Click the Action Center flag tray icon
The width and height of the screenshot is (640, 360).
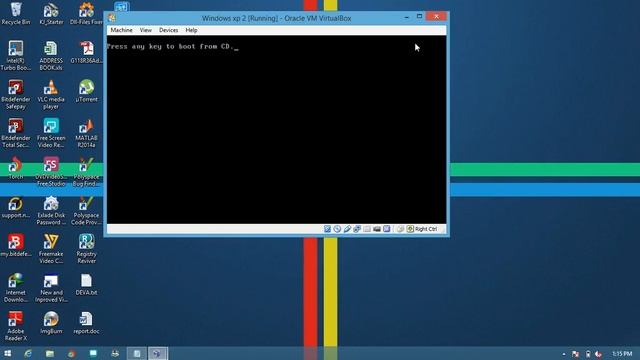point(575,354)
